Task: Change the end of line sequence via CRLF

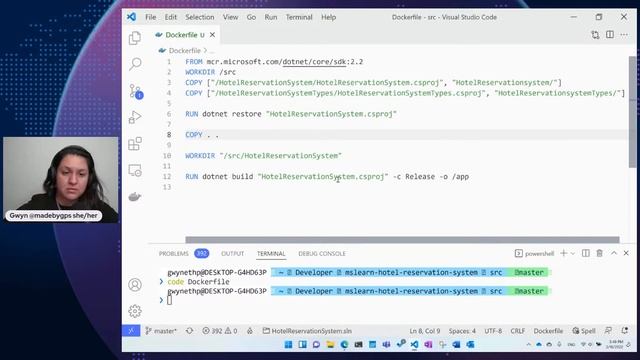Action: point(518,331)
